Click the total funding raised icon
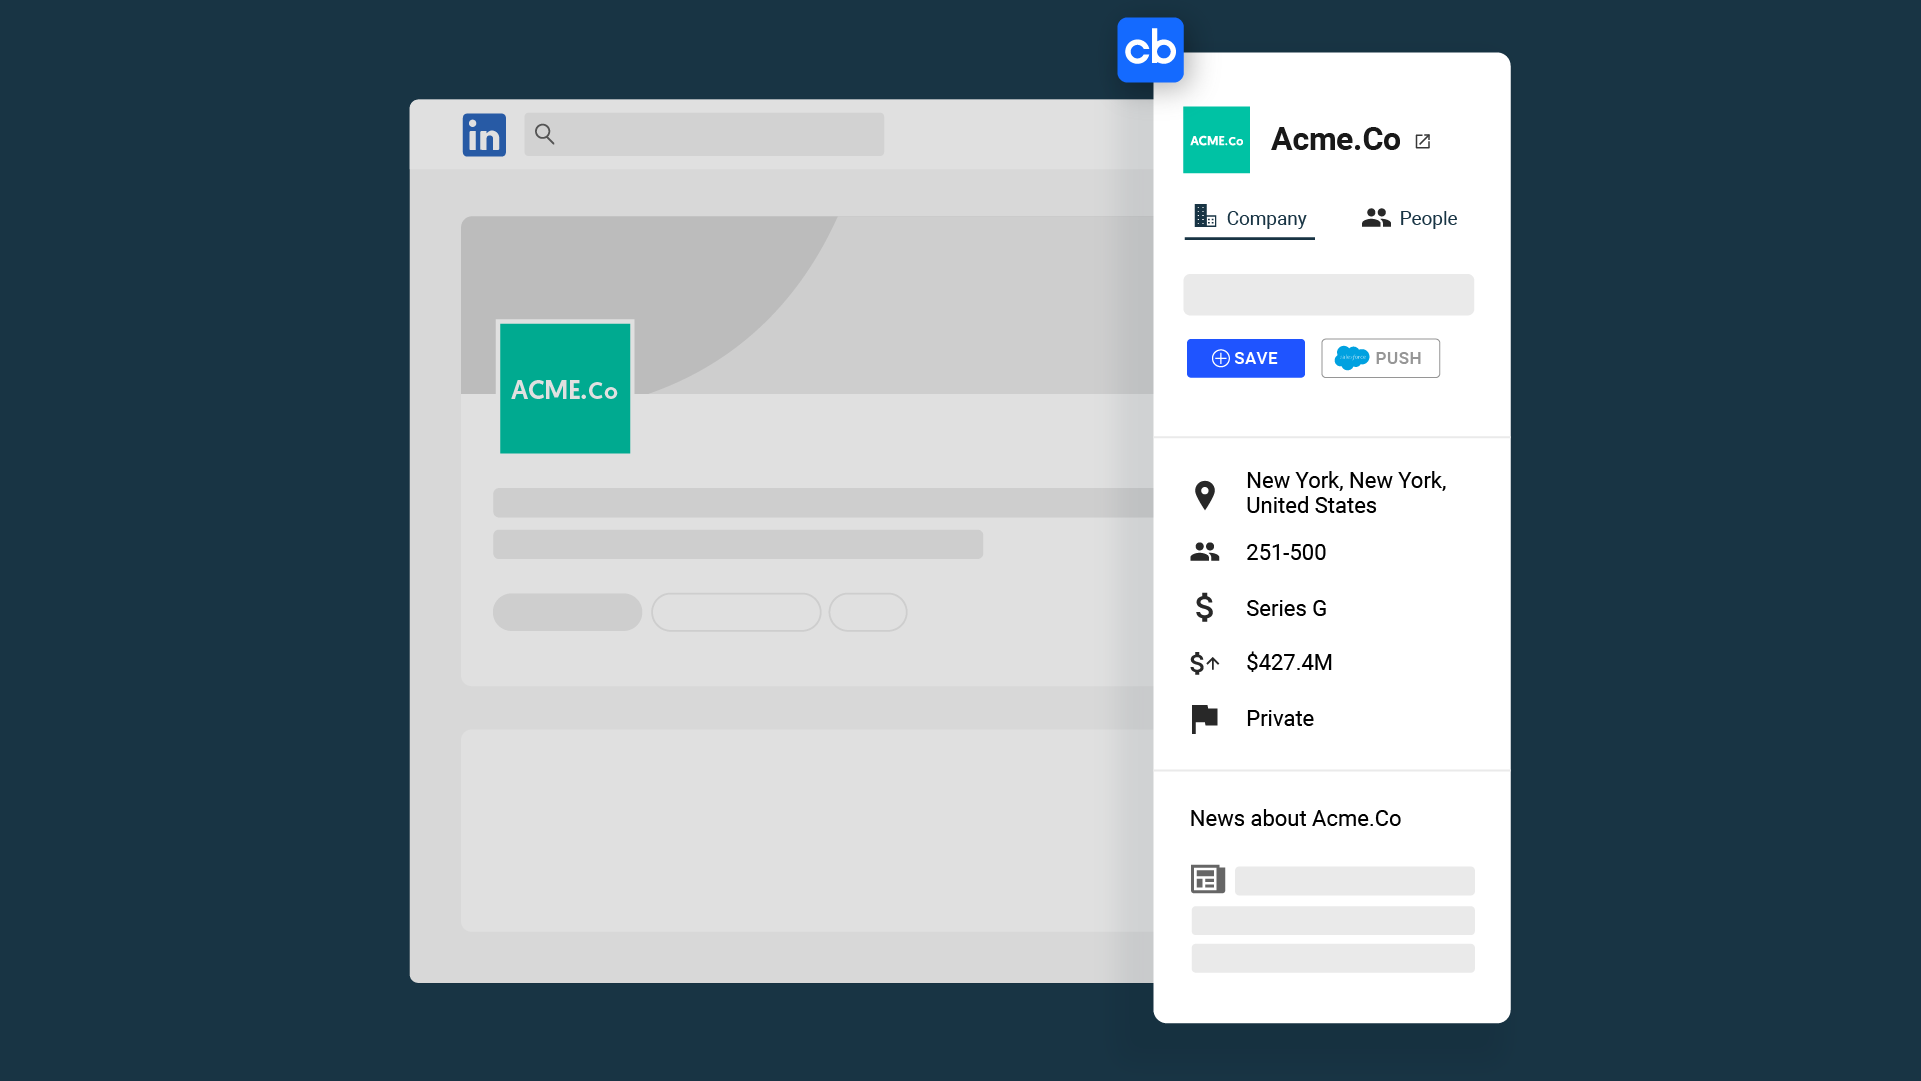The width and height of the screenshot is (1921, 1081). point(1205,661)
